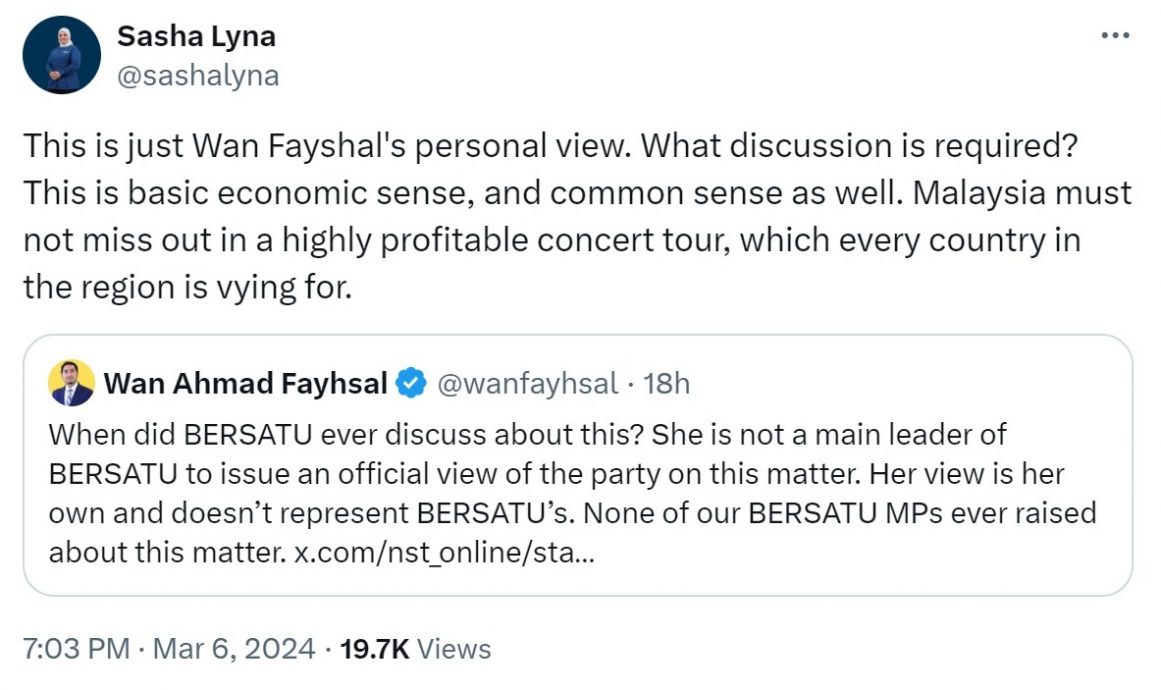Open the @sashalyna handle link
The height and width of the screenshot is (690, 1161).
[198, 76]
